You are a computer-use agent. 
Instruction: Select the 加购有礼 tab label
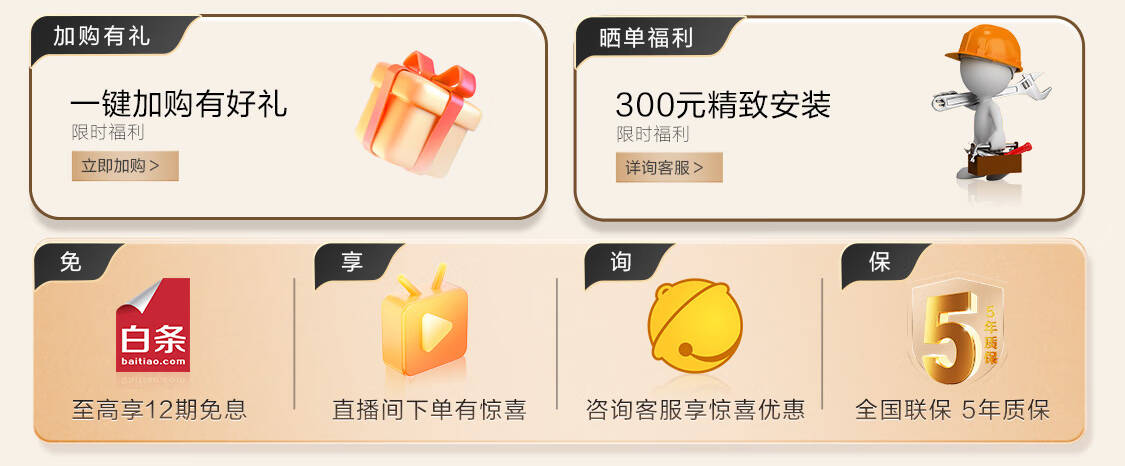(x=101, y=36)
